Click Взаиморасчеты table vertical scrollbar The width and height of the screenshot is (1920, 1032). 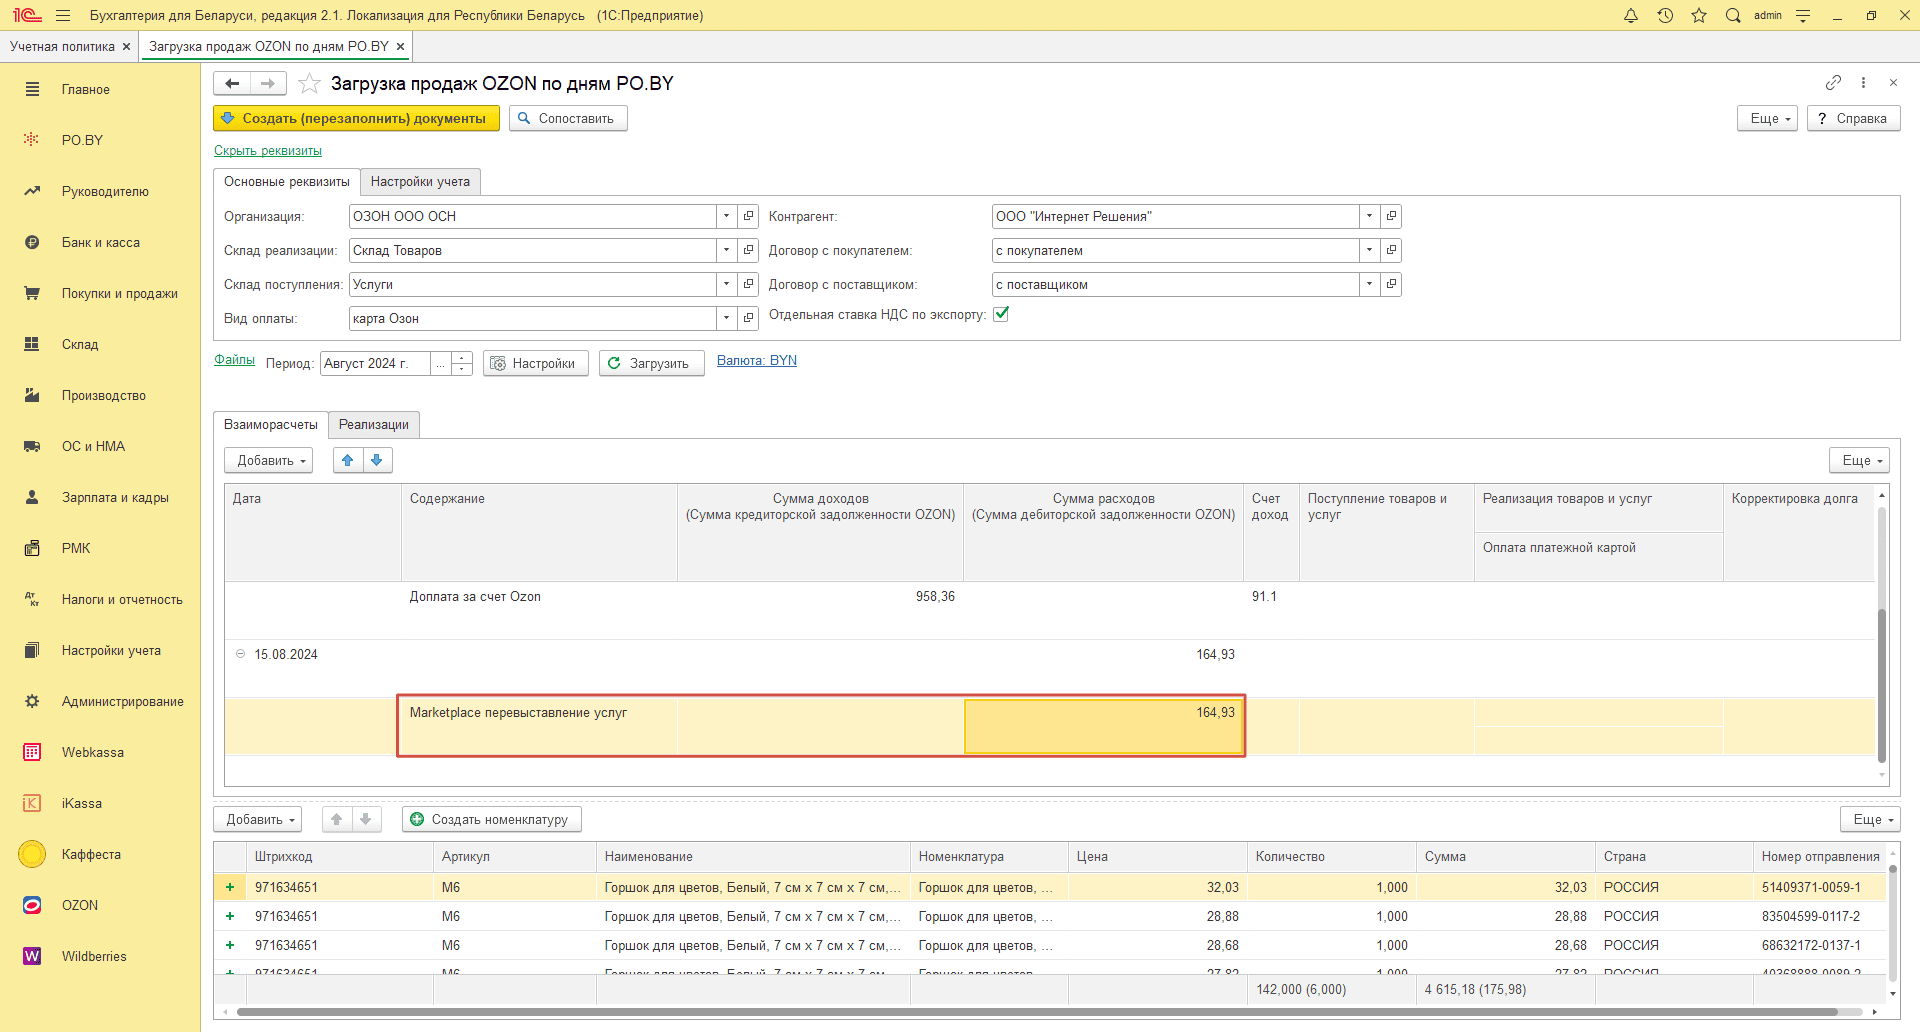1882,685
